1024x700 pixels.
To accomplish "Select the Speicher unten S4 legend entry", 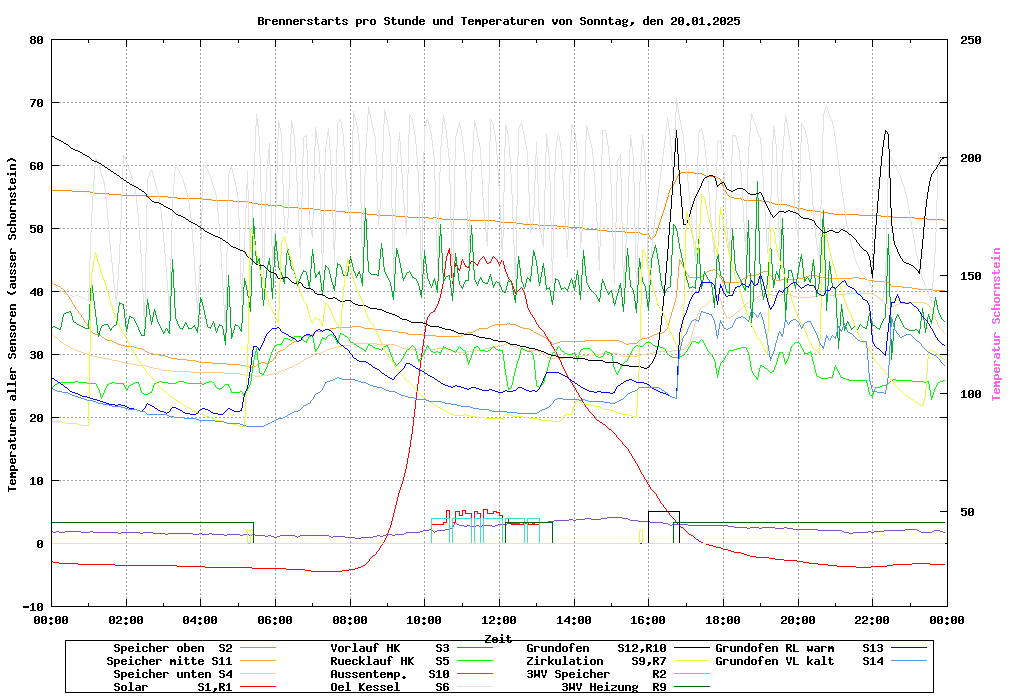I will [x=169, y=674].
